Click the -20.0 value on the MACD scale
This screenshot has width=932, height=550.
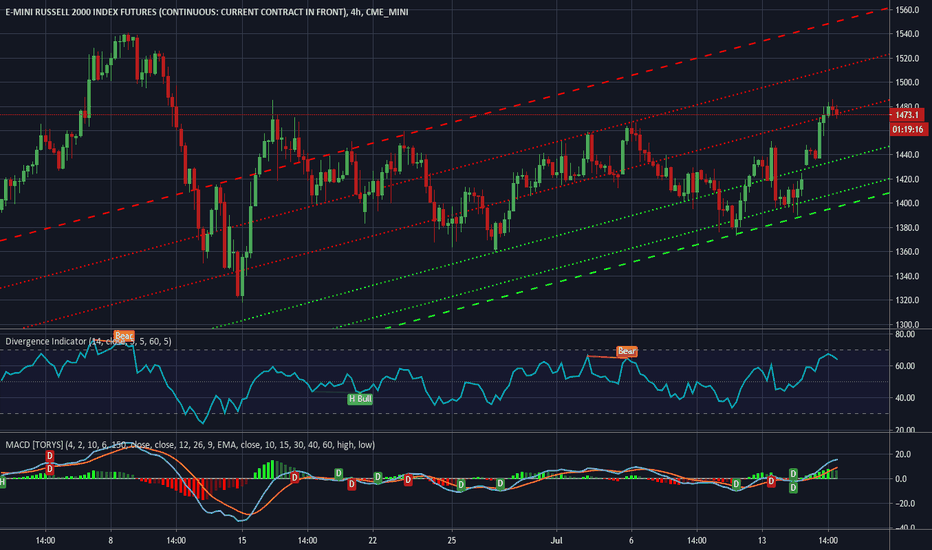[x=904, y=504]
